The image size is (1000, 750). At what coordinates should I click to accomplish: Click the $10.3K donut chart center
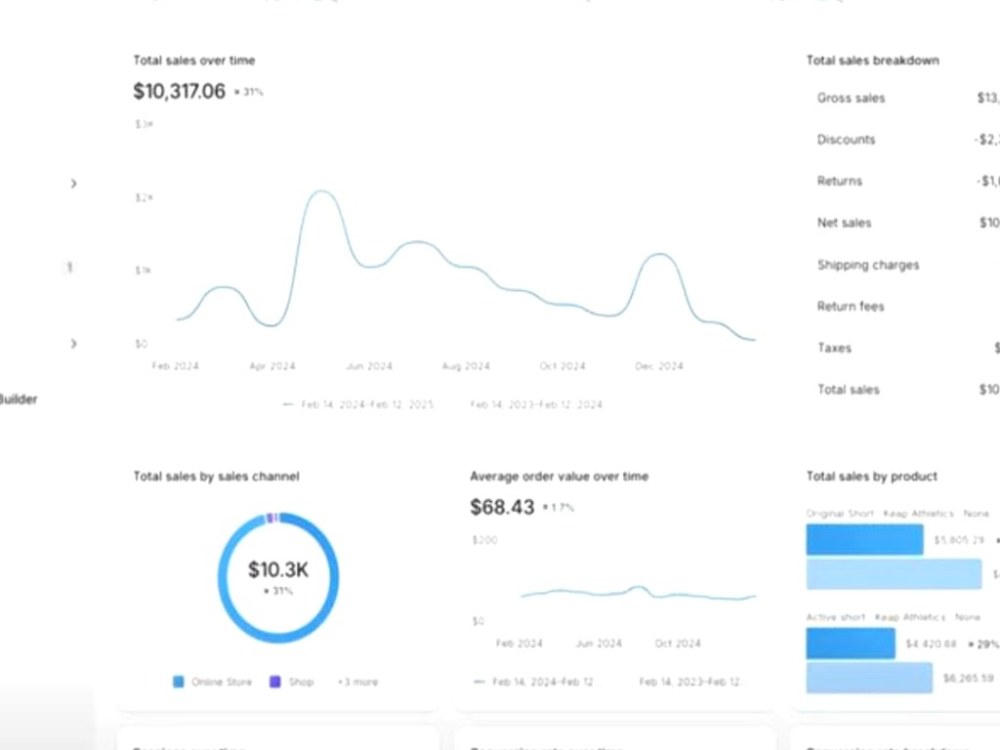tap(278, 570)
